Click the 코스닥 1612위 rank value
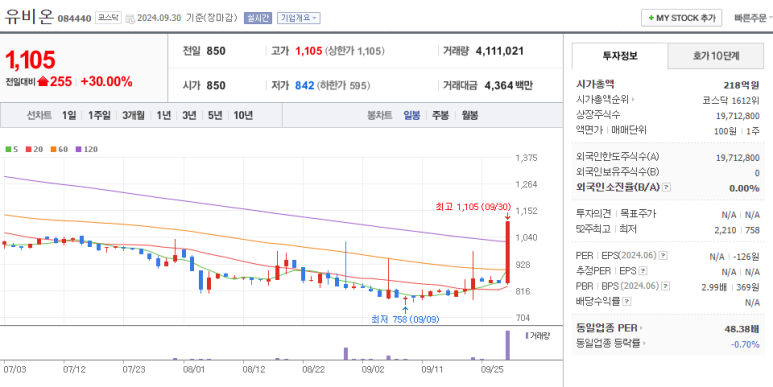Screen dimensions: 773x387 (x=731, y=100)
